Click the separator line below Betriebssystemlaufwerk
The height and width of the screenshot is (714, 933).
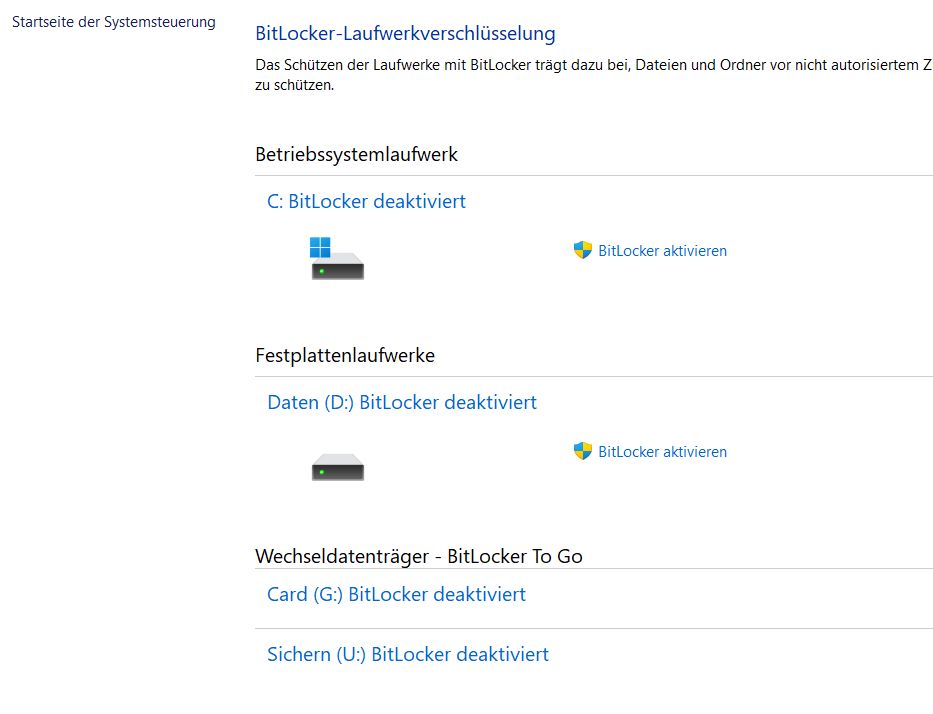[594, 176]
